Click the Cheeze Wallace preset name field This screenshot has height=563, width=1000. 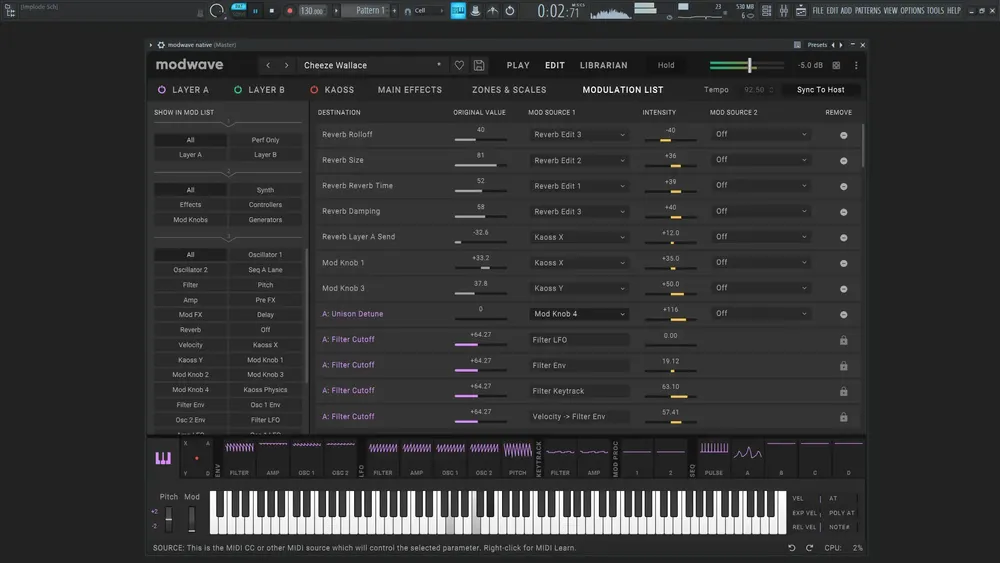tap(371, 65)
